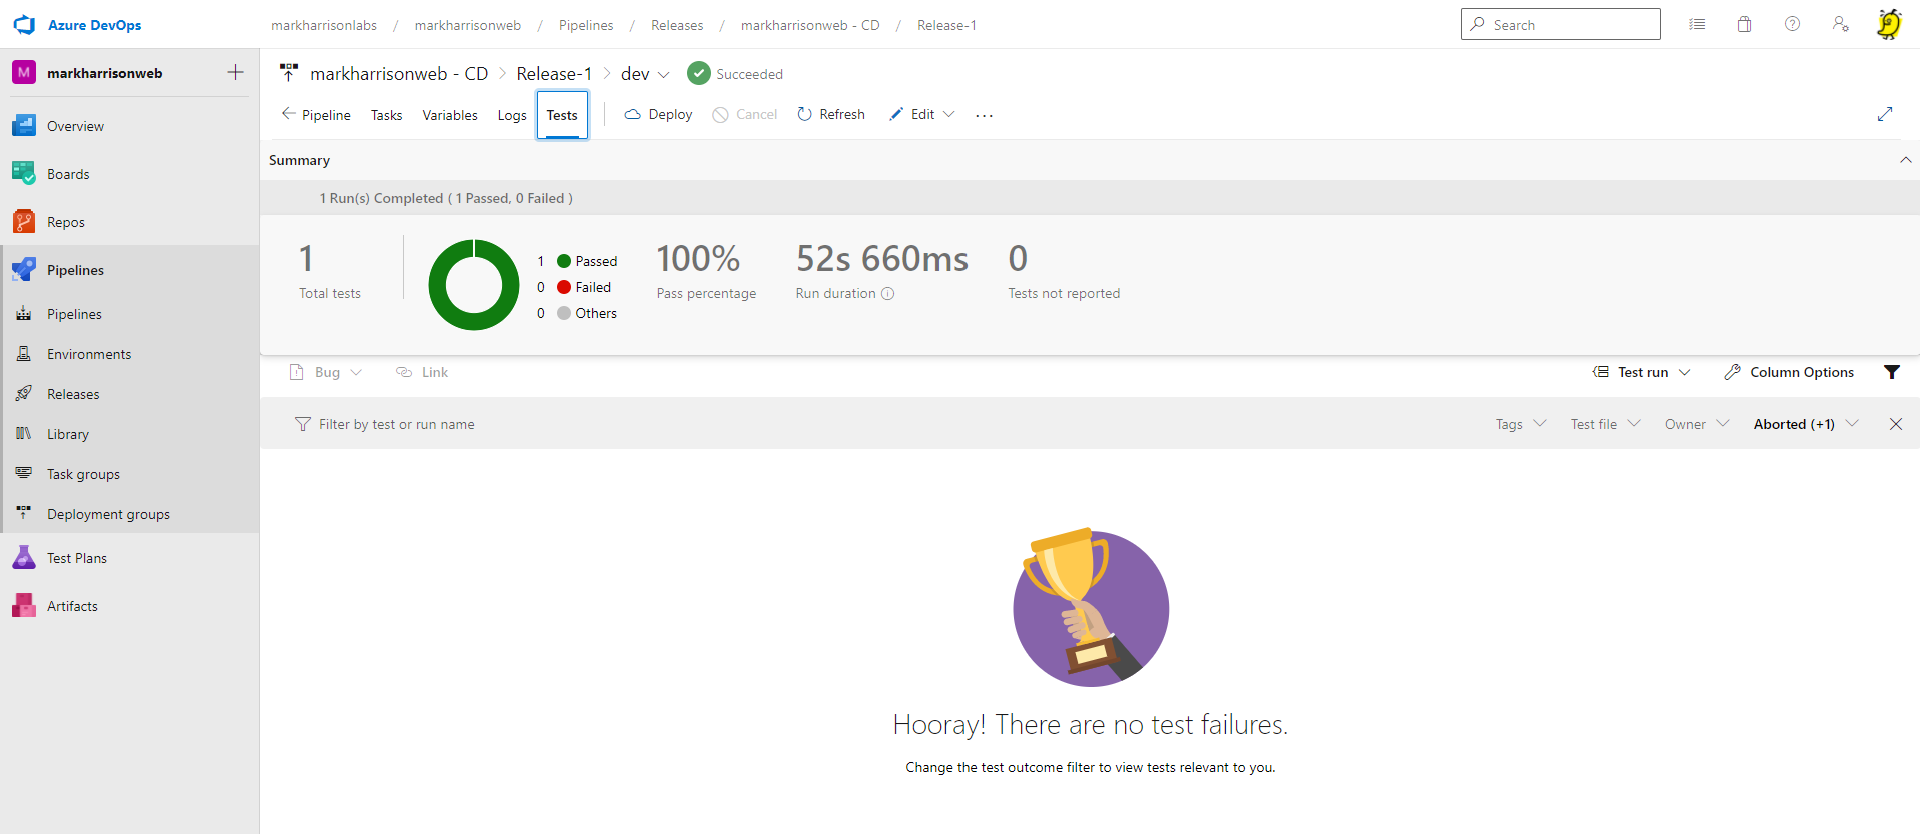Open the marketplace shopping bag icon

pos(1744,24)
